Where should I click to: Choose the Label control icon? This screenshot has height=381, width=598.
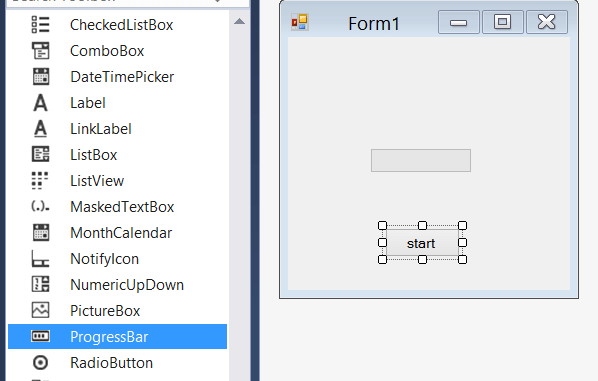[40, 103]
